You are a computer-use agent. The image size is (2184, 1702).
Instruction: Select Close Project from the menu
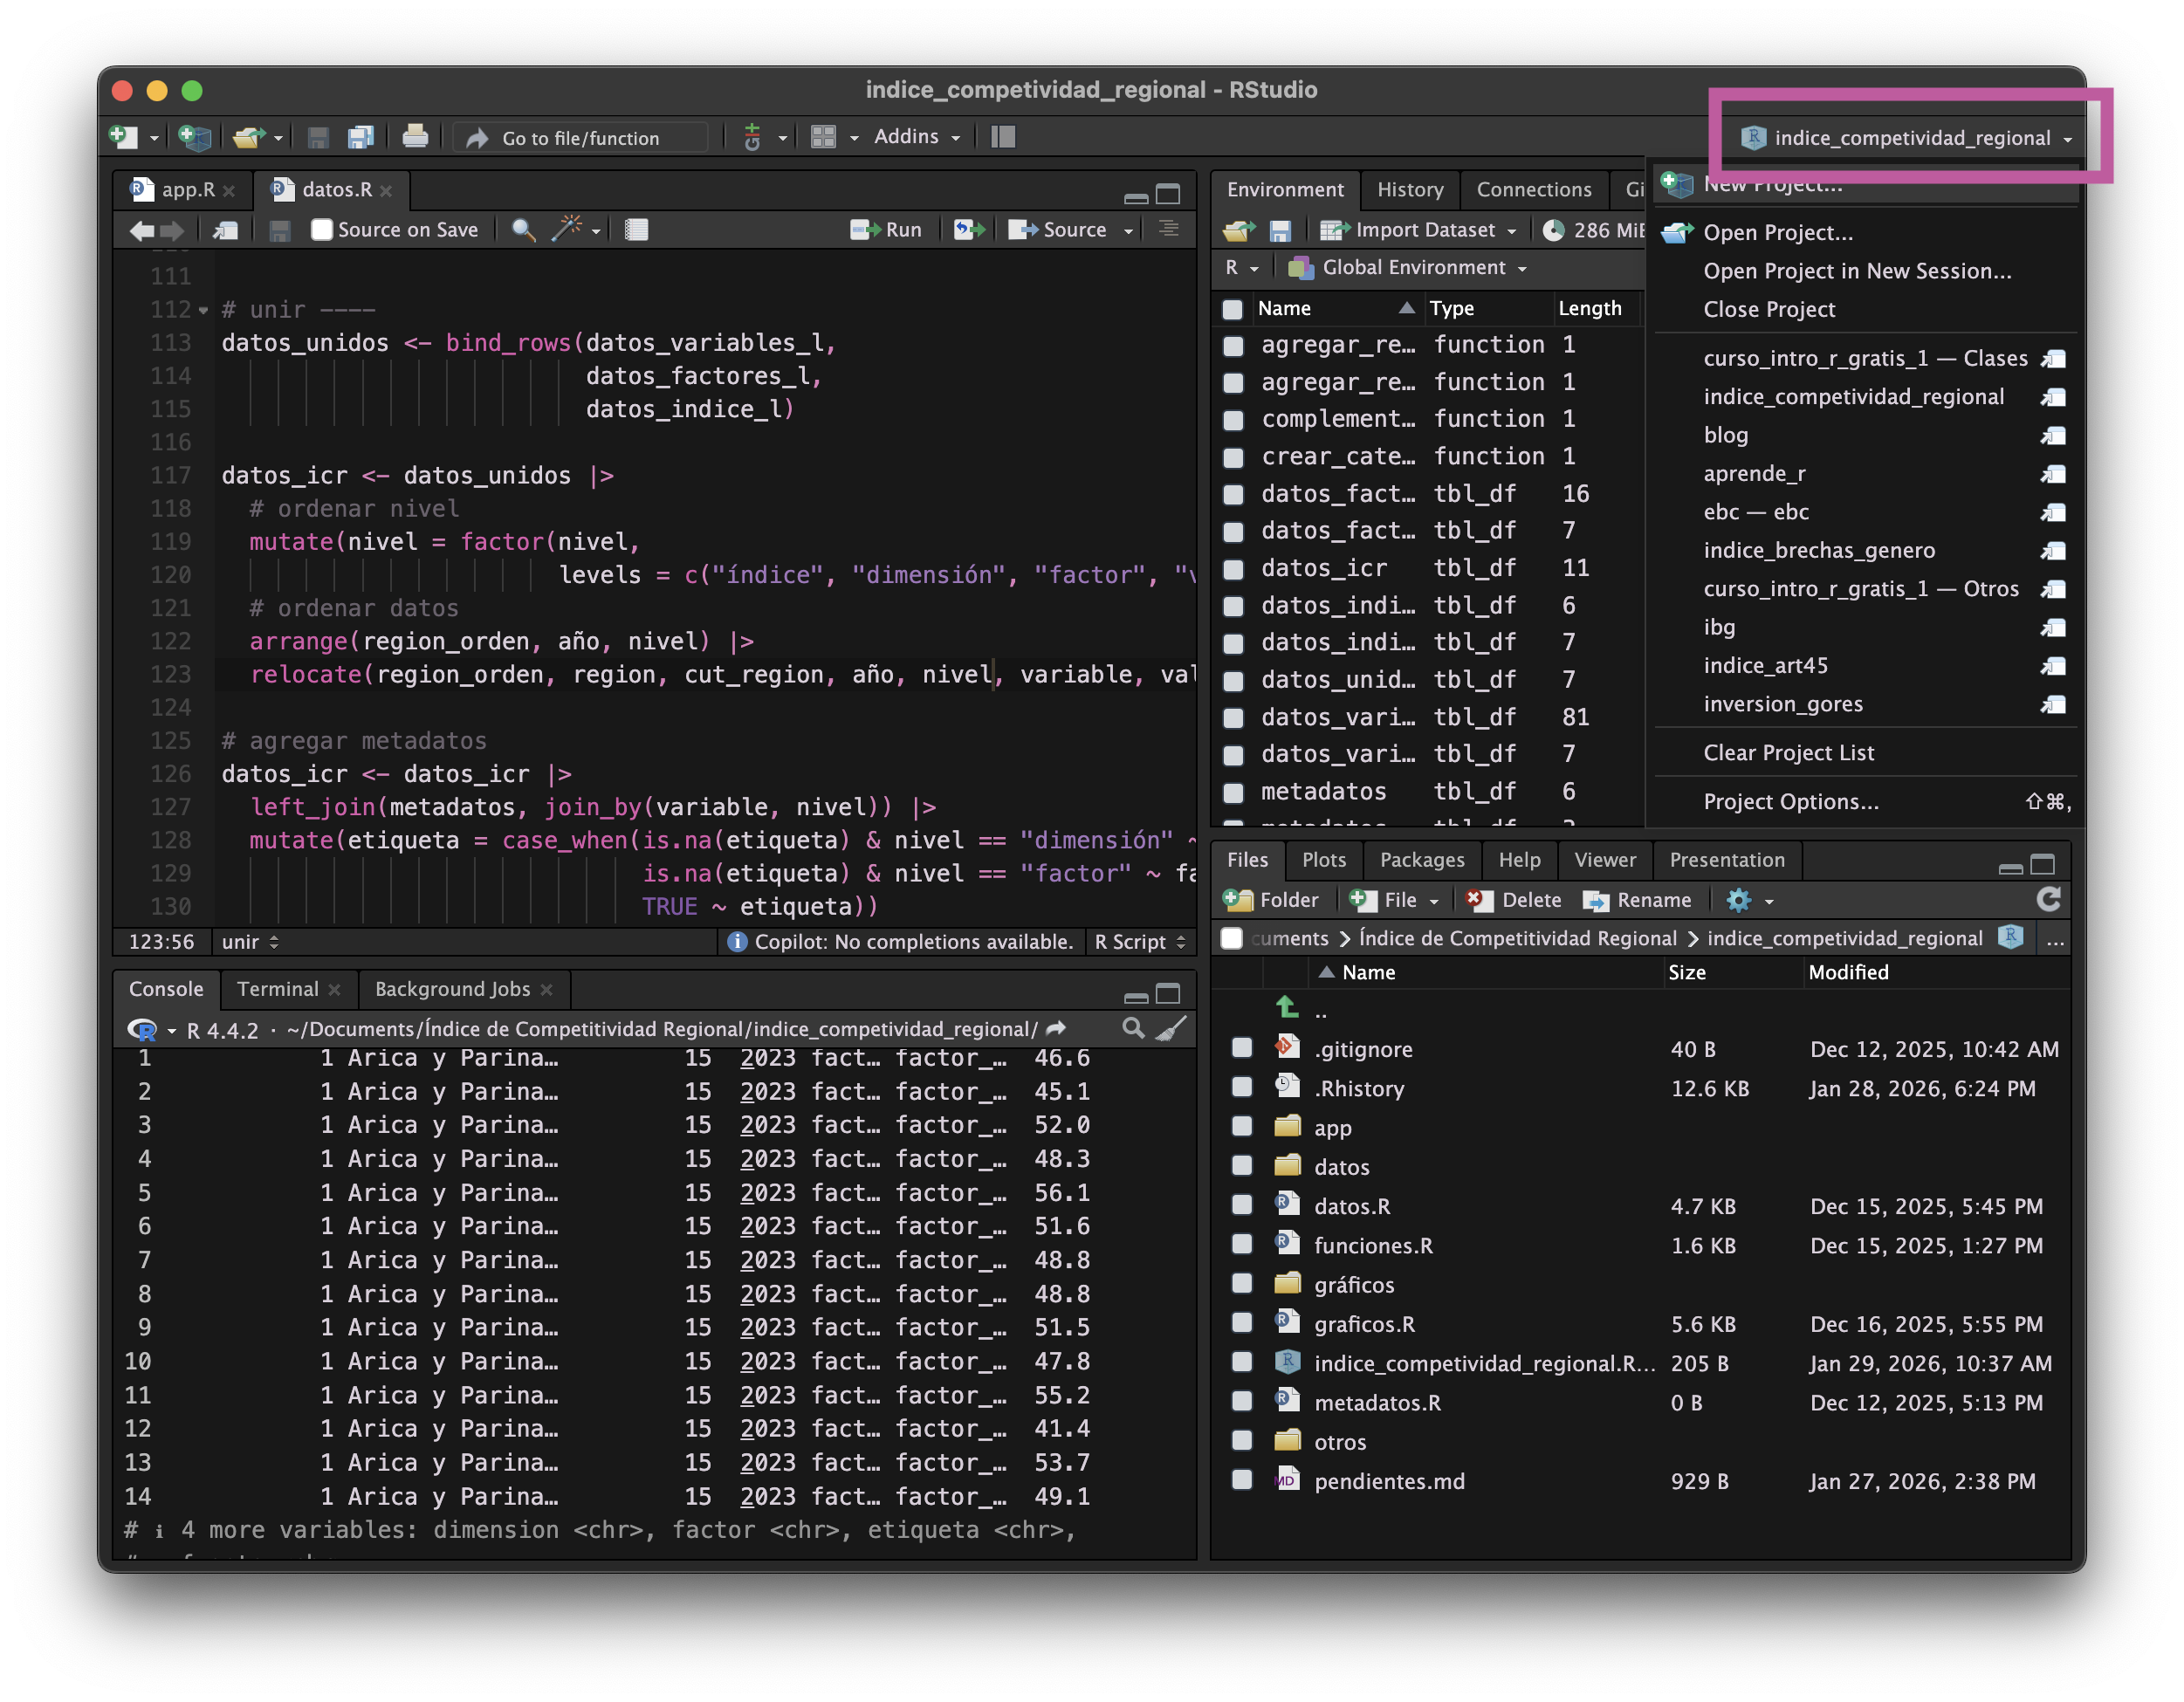tap(1768, 309)
